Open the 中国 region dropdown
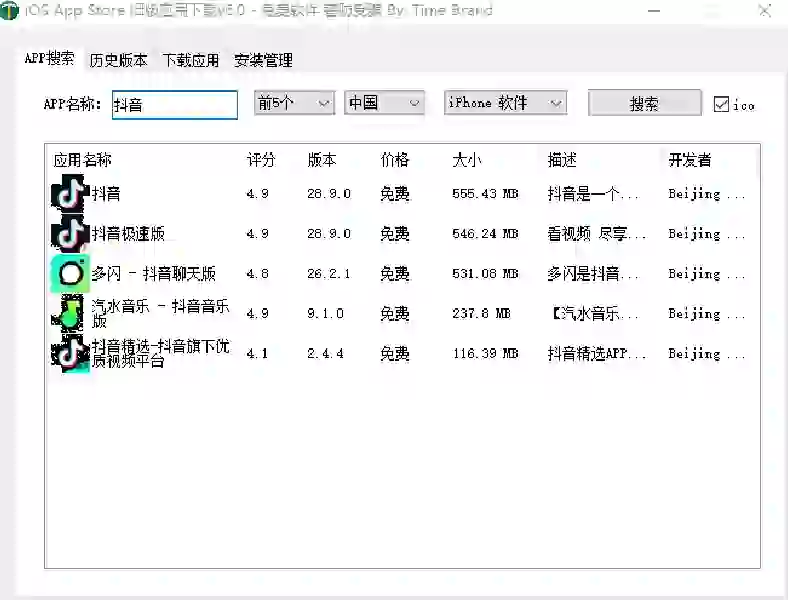Screen dimensions: 788x600 click(384, 103)
